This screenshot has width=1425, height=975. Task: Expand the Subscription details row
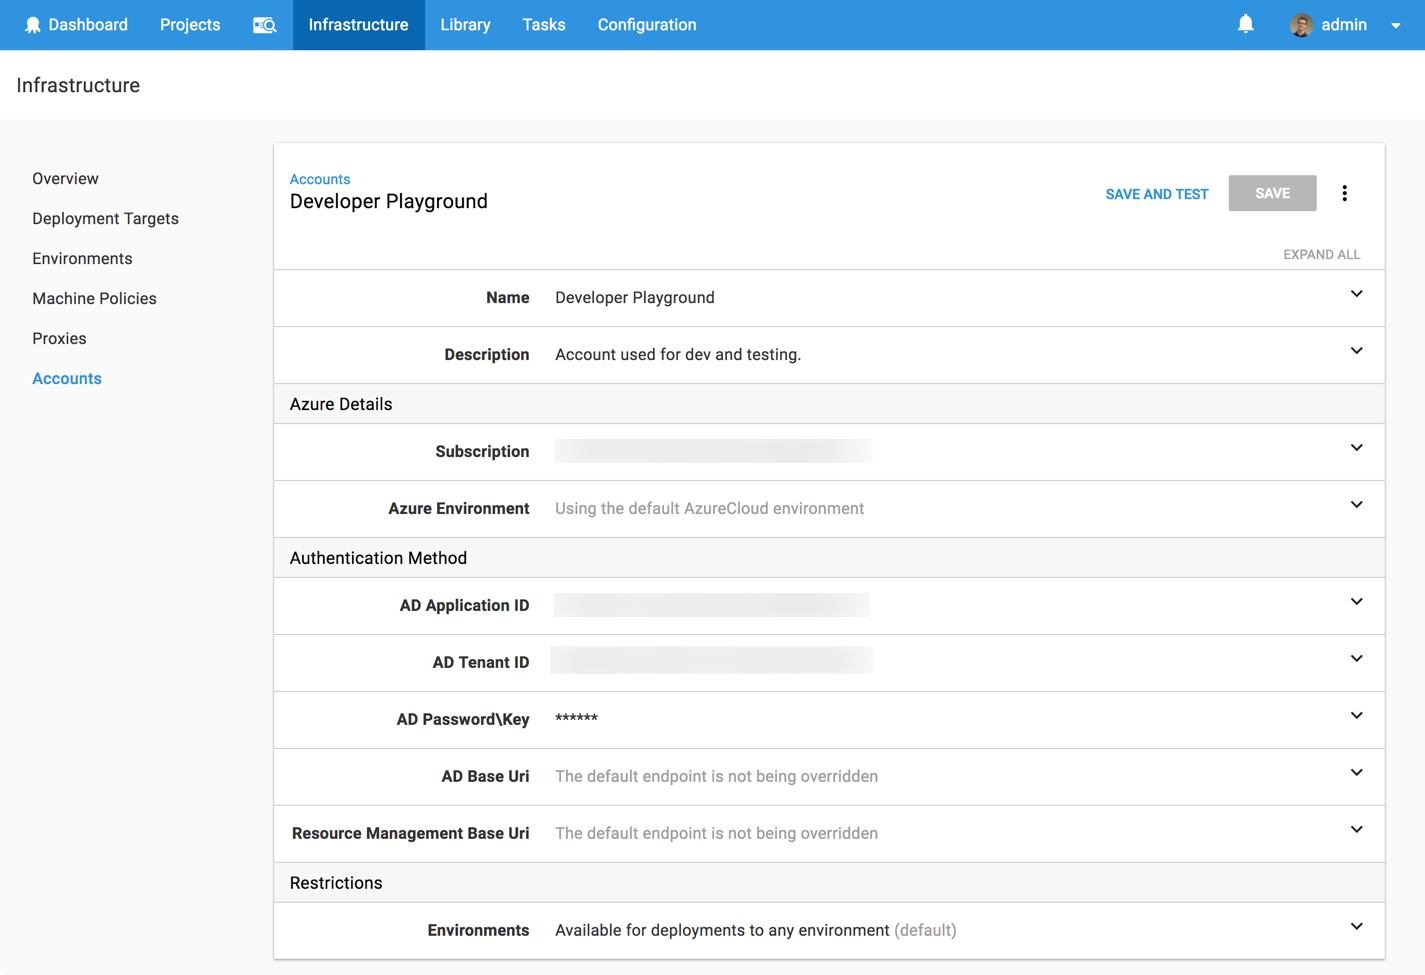coord(1356,448)
